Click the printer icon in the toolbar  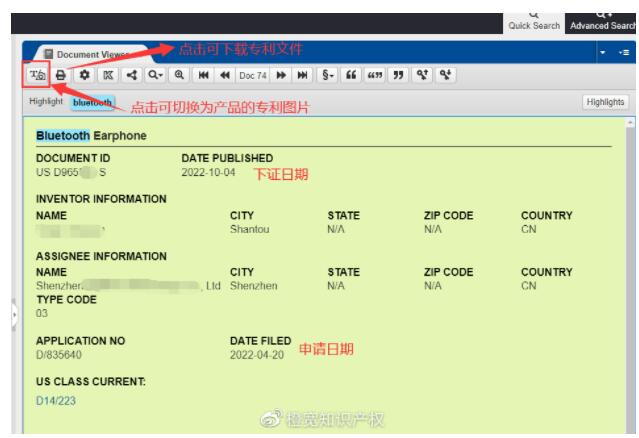61,75
